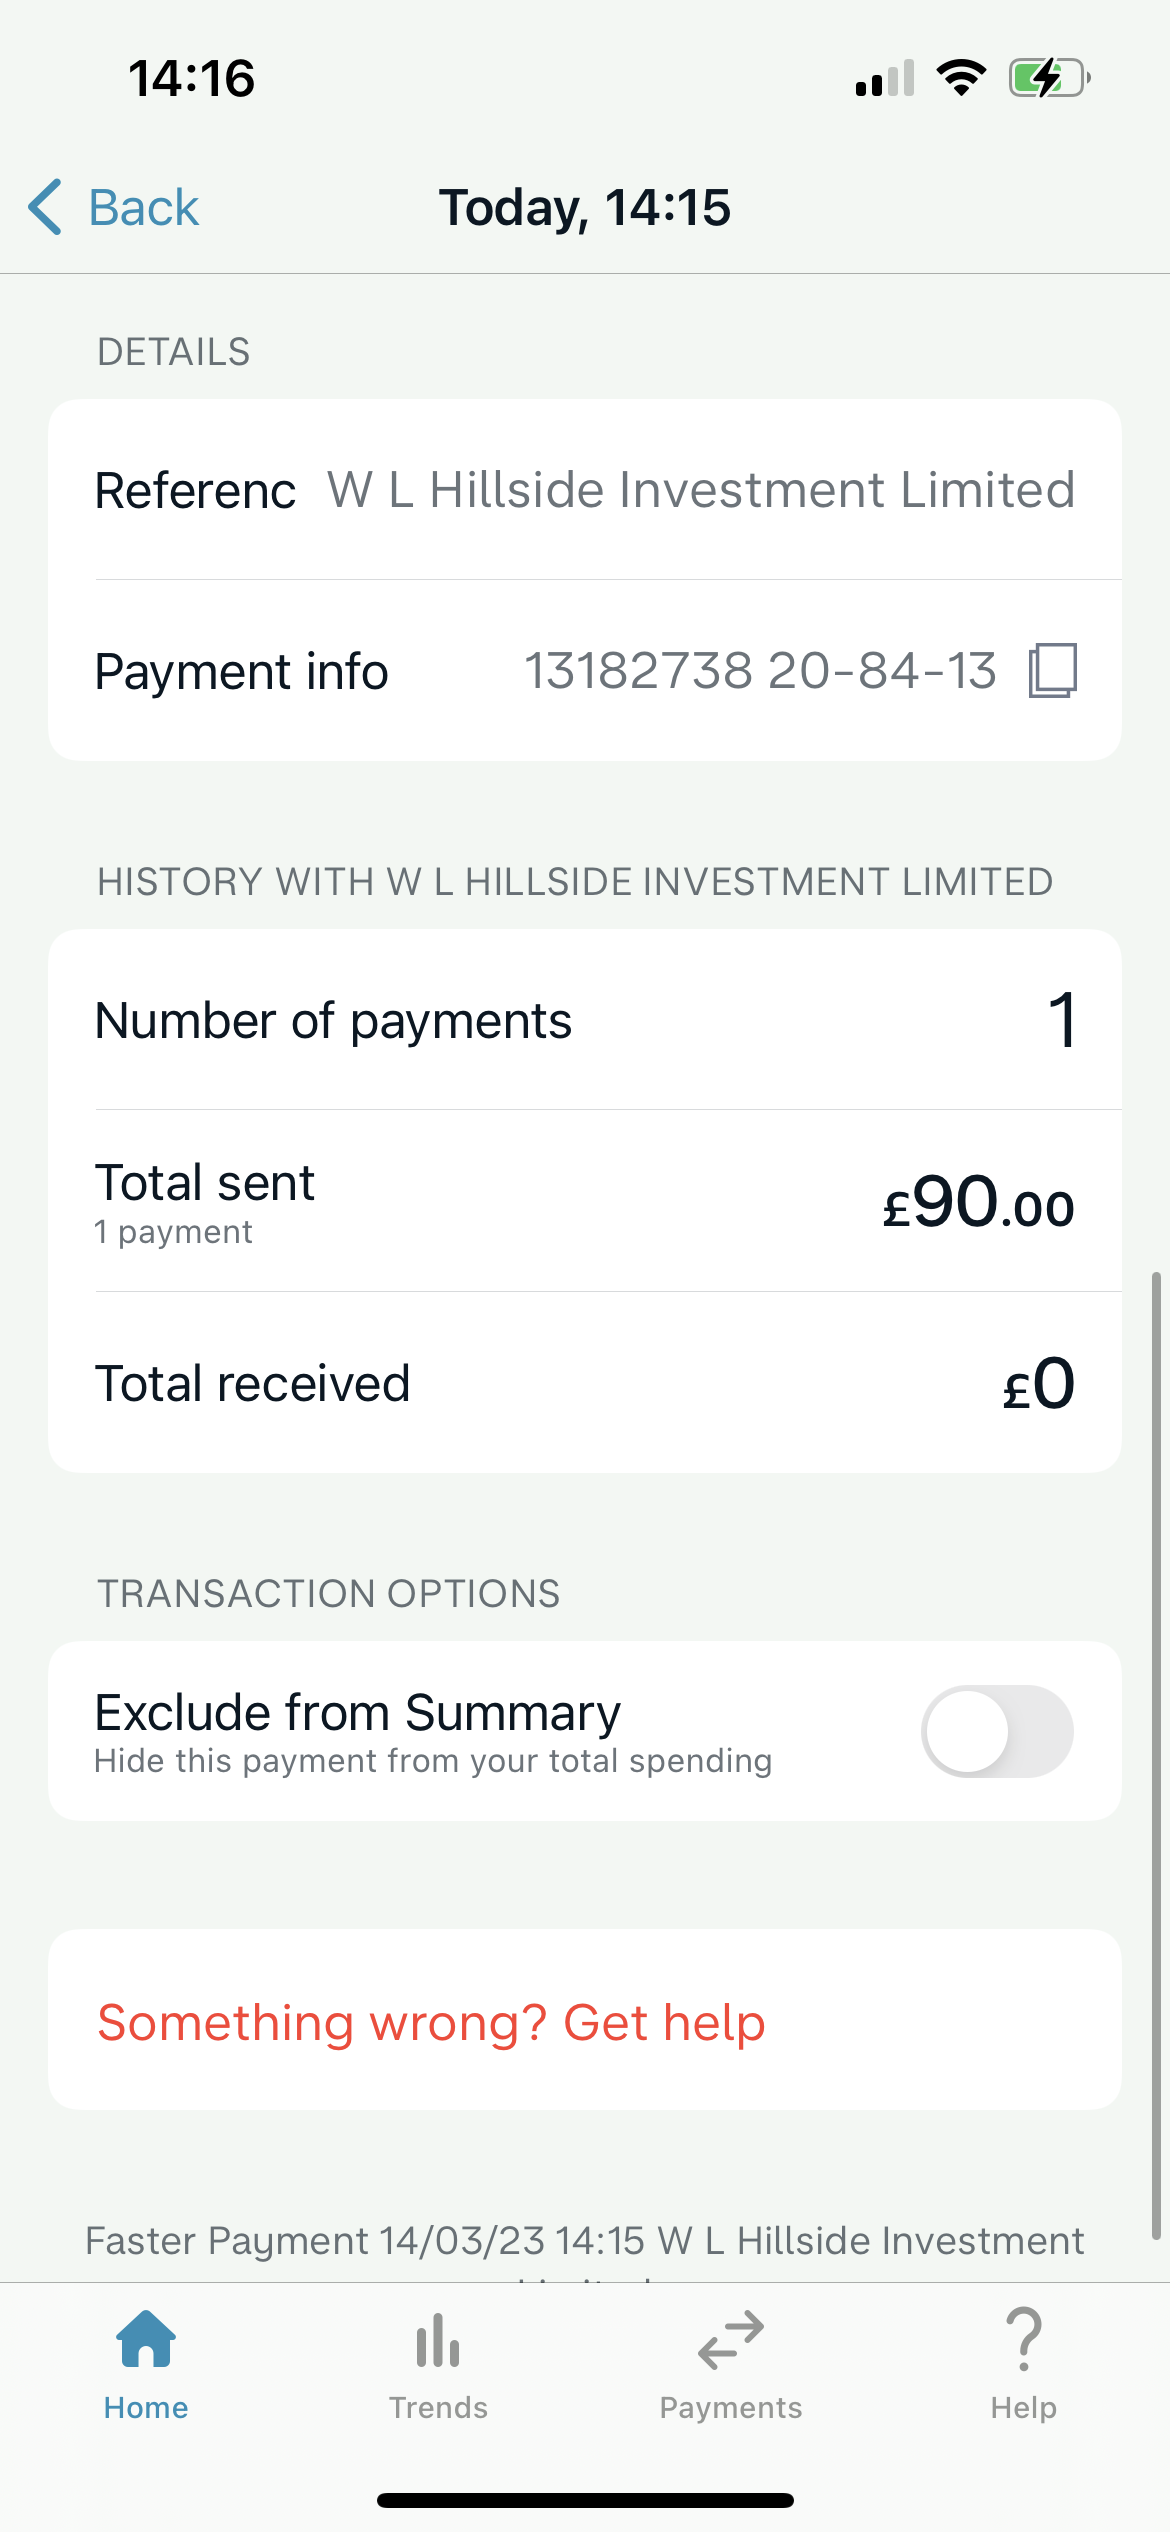Tap the cellular signal strength icon
This screenshot has height=2532, width=1170.
[x=885, y=78]
